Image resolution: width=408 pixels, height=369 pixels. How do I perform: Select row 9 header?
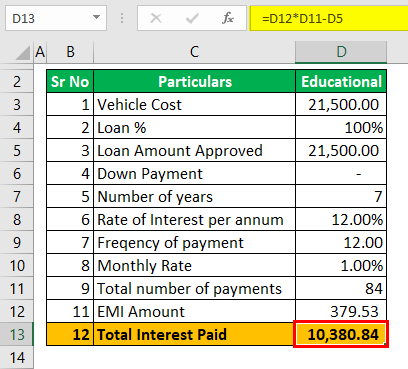(17, 242)
